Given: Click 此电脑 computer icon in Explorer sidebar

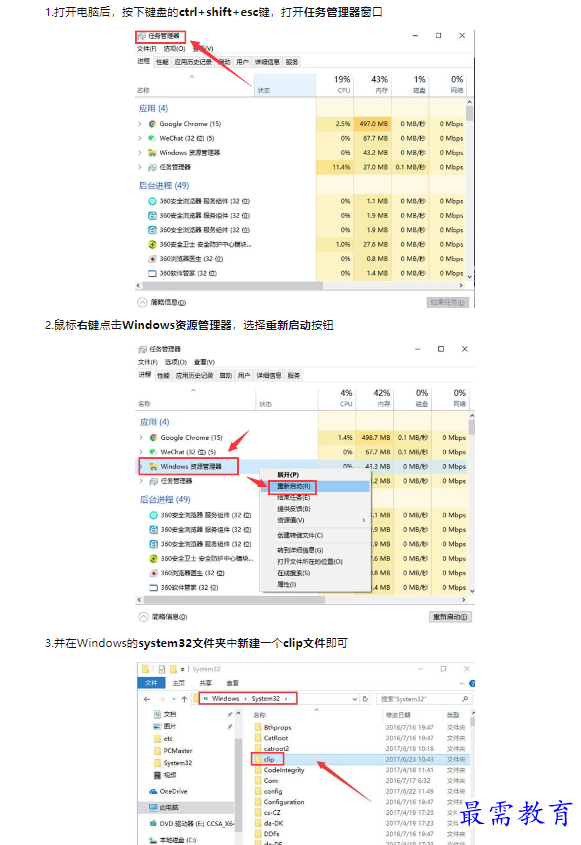Looking at the screenshot, I should [x=153, y=808].
